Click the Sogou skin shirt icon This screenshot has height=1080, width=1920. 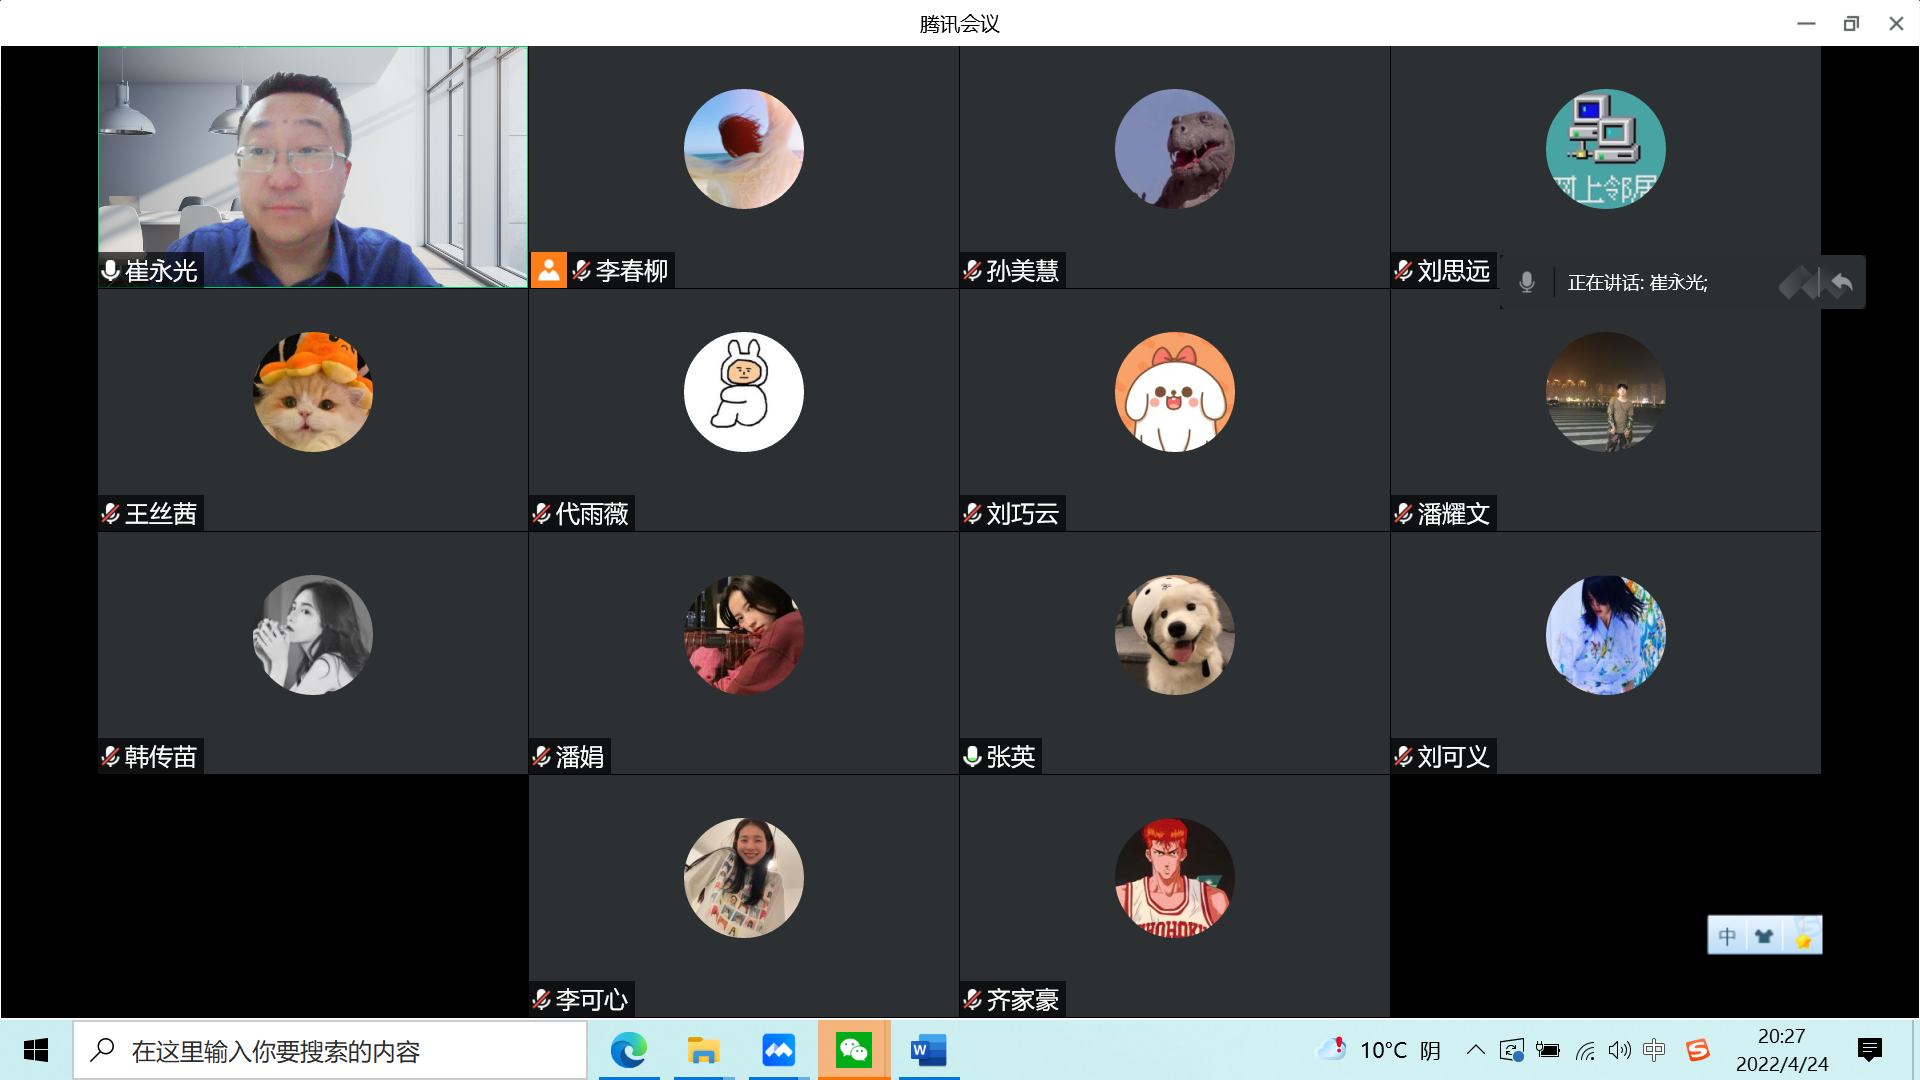pos(1764,936)
